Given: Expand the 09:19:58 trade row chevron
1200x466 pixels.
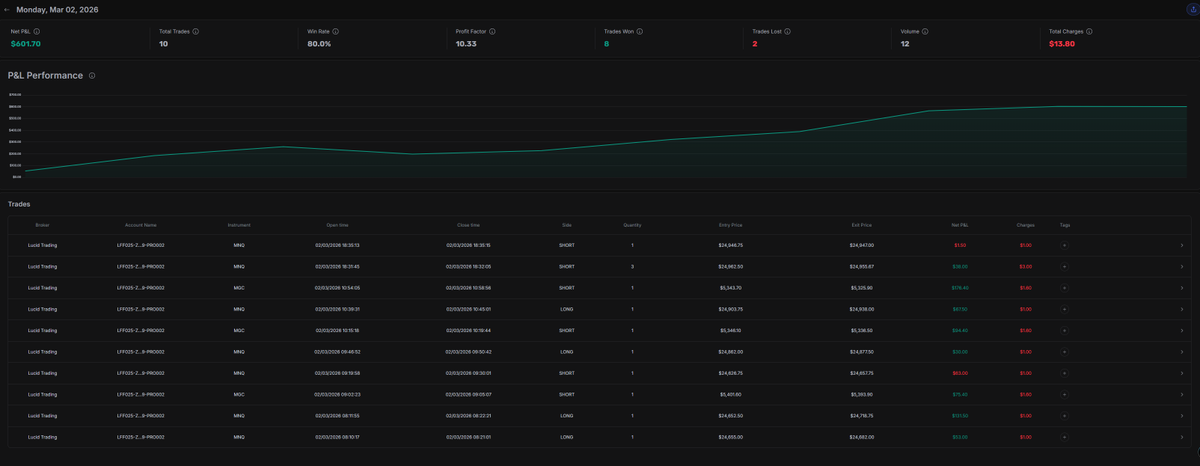Looking at the screenshot, I should click(1181, 373).
